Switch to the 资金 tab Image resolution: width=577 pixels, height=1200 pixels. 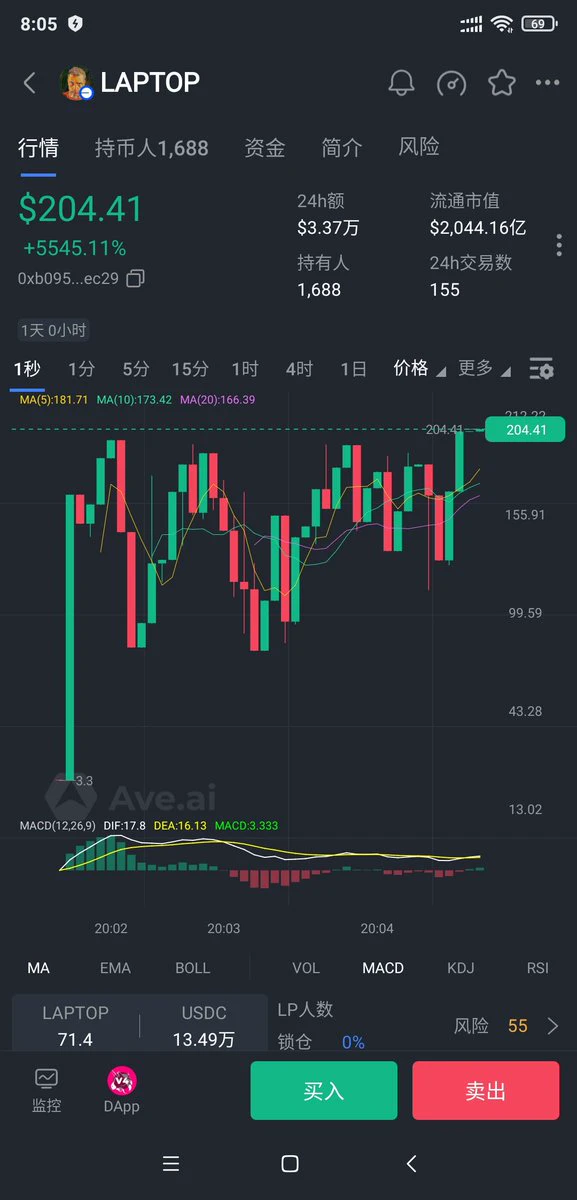tap(265, 148)
